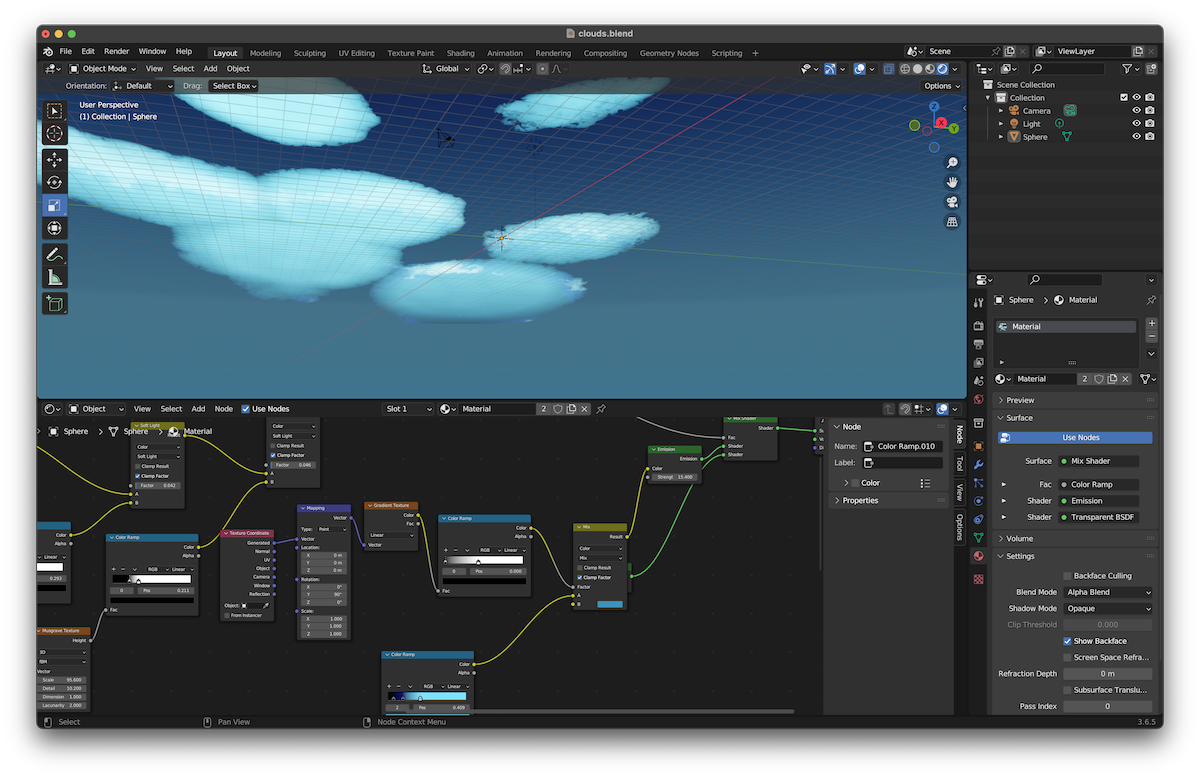Image resolution: width=1200 pixels, height=777 pixels.
Task: Switch to the Geometry Nodes workspace tab
Action: coord(669,53)
